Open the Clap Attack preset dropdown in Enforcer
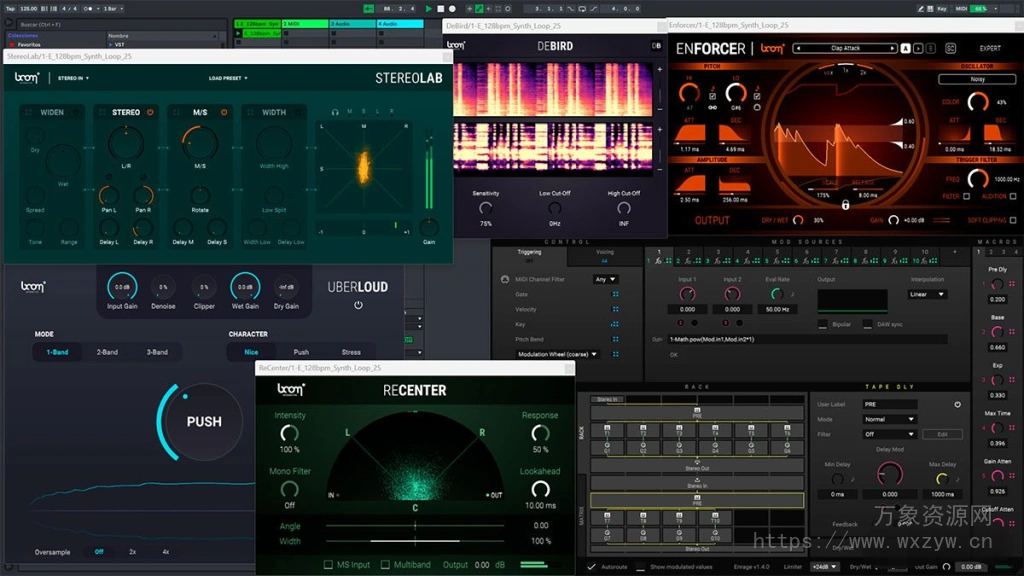Image resolution: width=1024 pixels, height=576 pixels. point(845,47)
